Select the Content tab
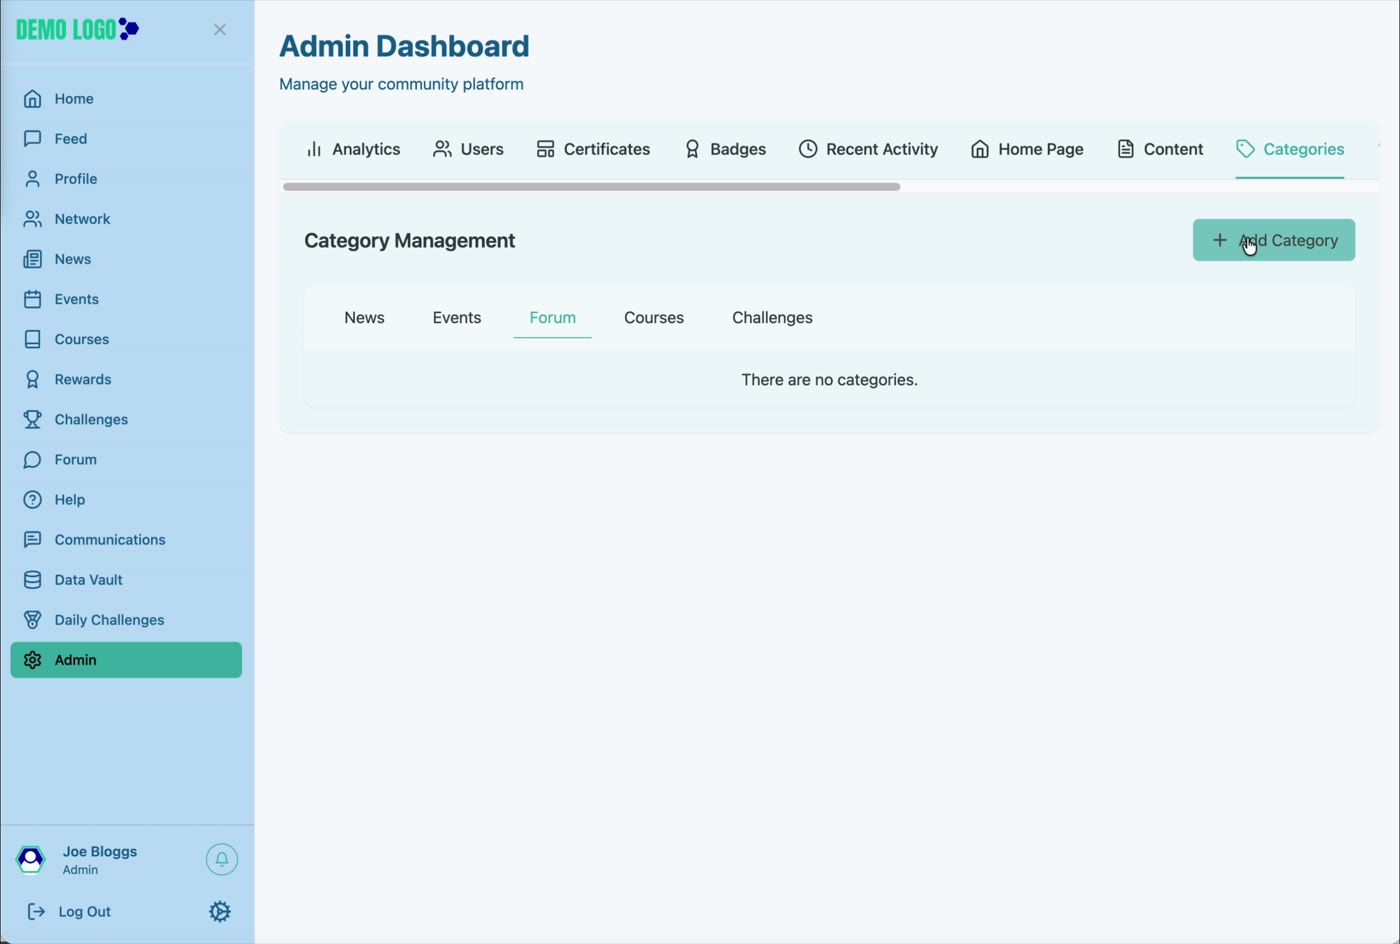 click(x=1160, y=149)
